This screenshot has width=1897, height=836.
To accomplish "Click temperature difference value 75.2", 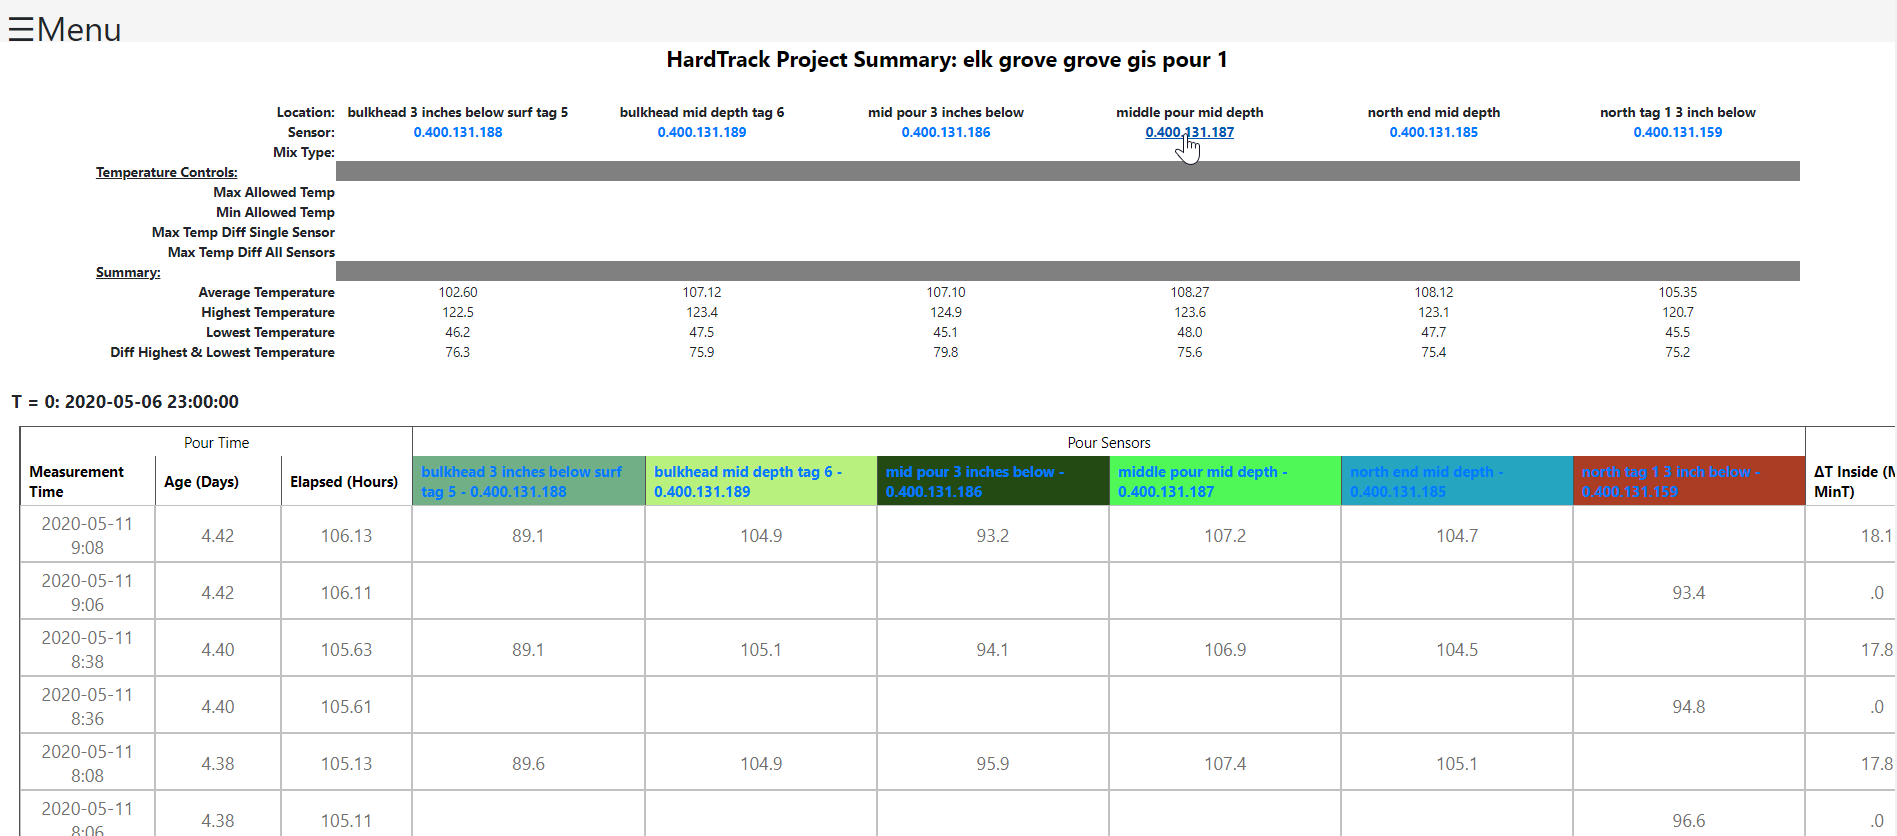I will pos(1678,352).
